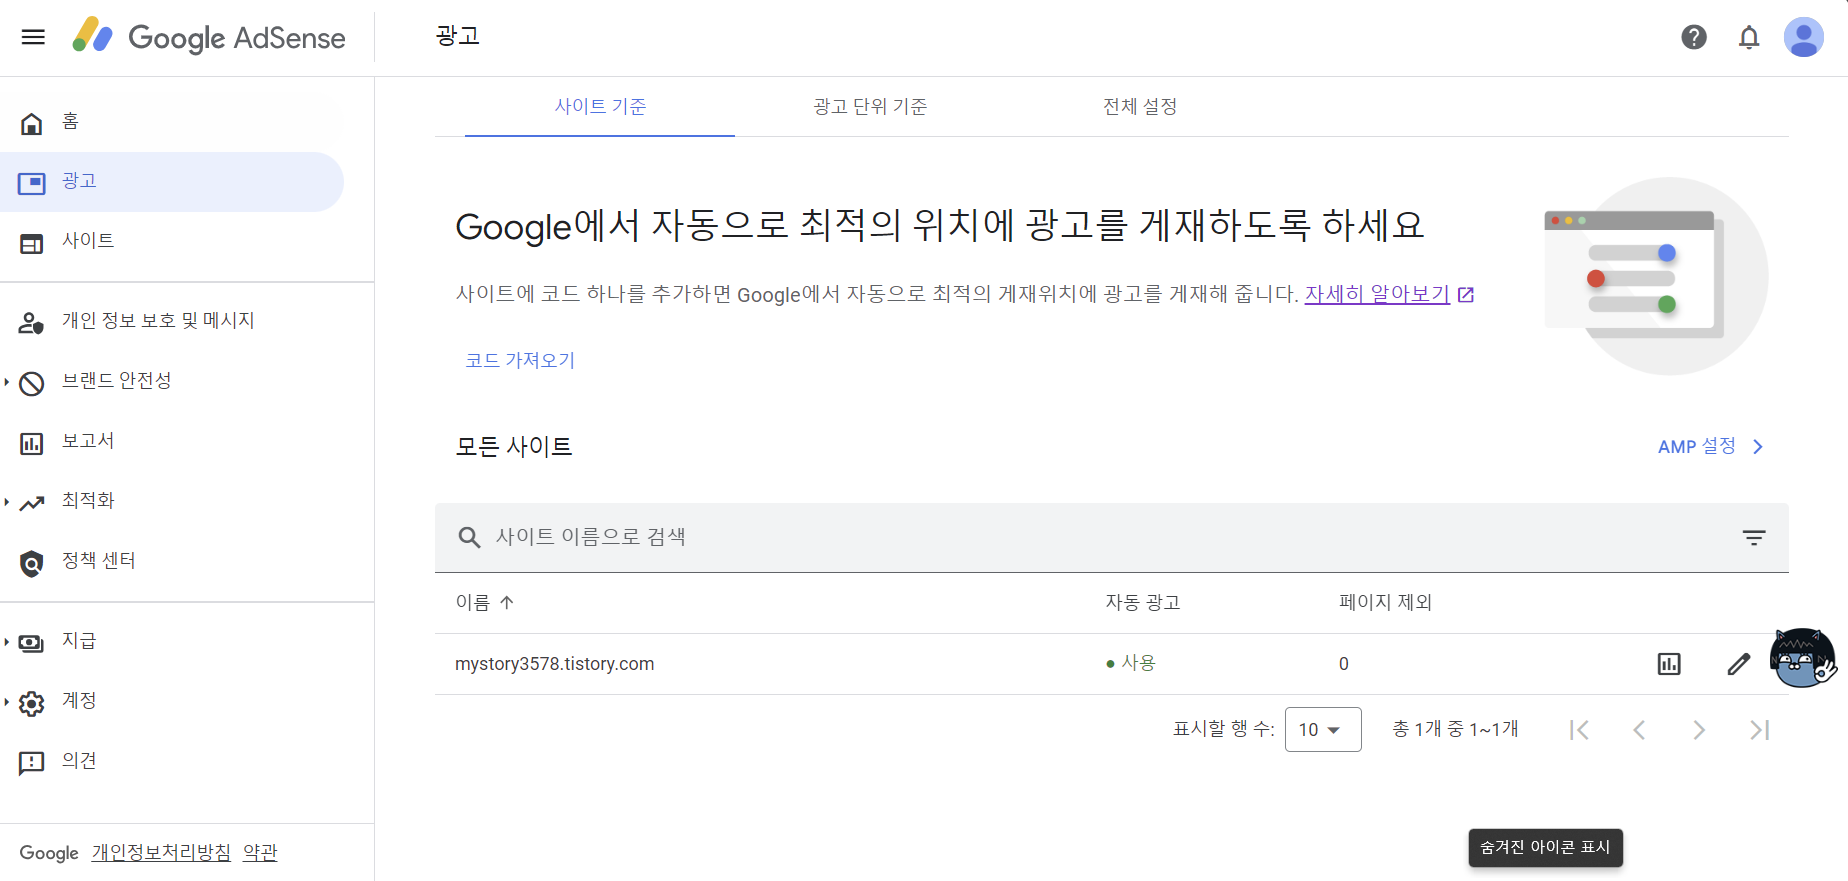Click the 광고 ads icon in sidebar
This screenshot has height=881, width=1848.
coord(32,183)
